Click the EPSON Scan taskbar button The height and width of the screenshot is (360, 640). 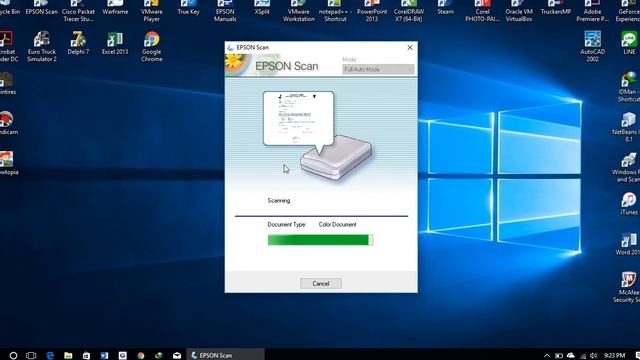pos(225,355)
